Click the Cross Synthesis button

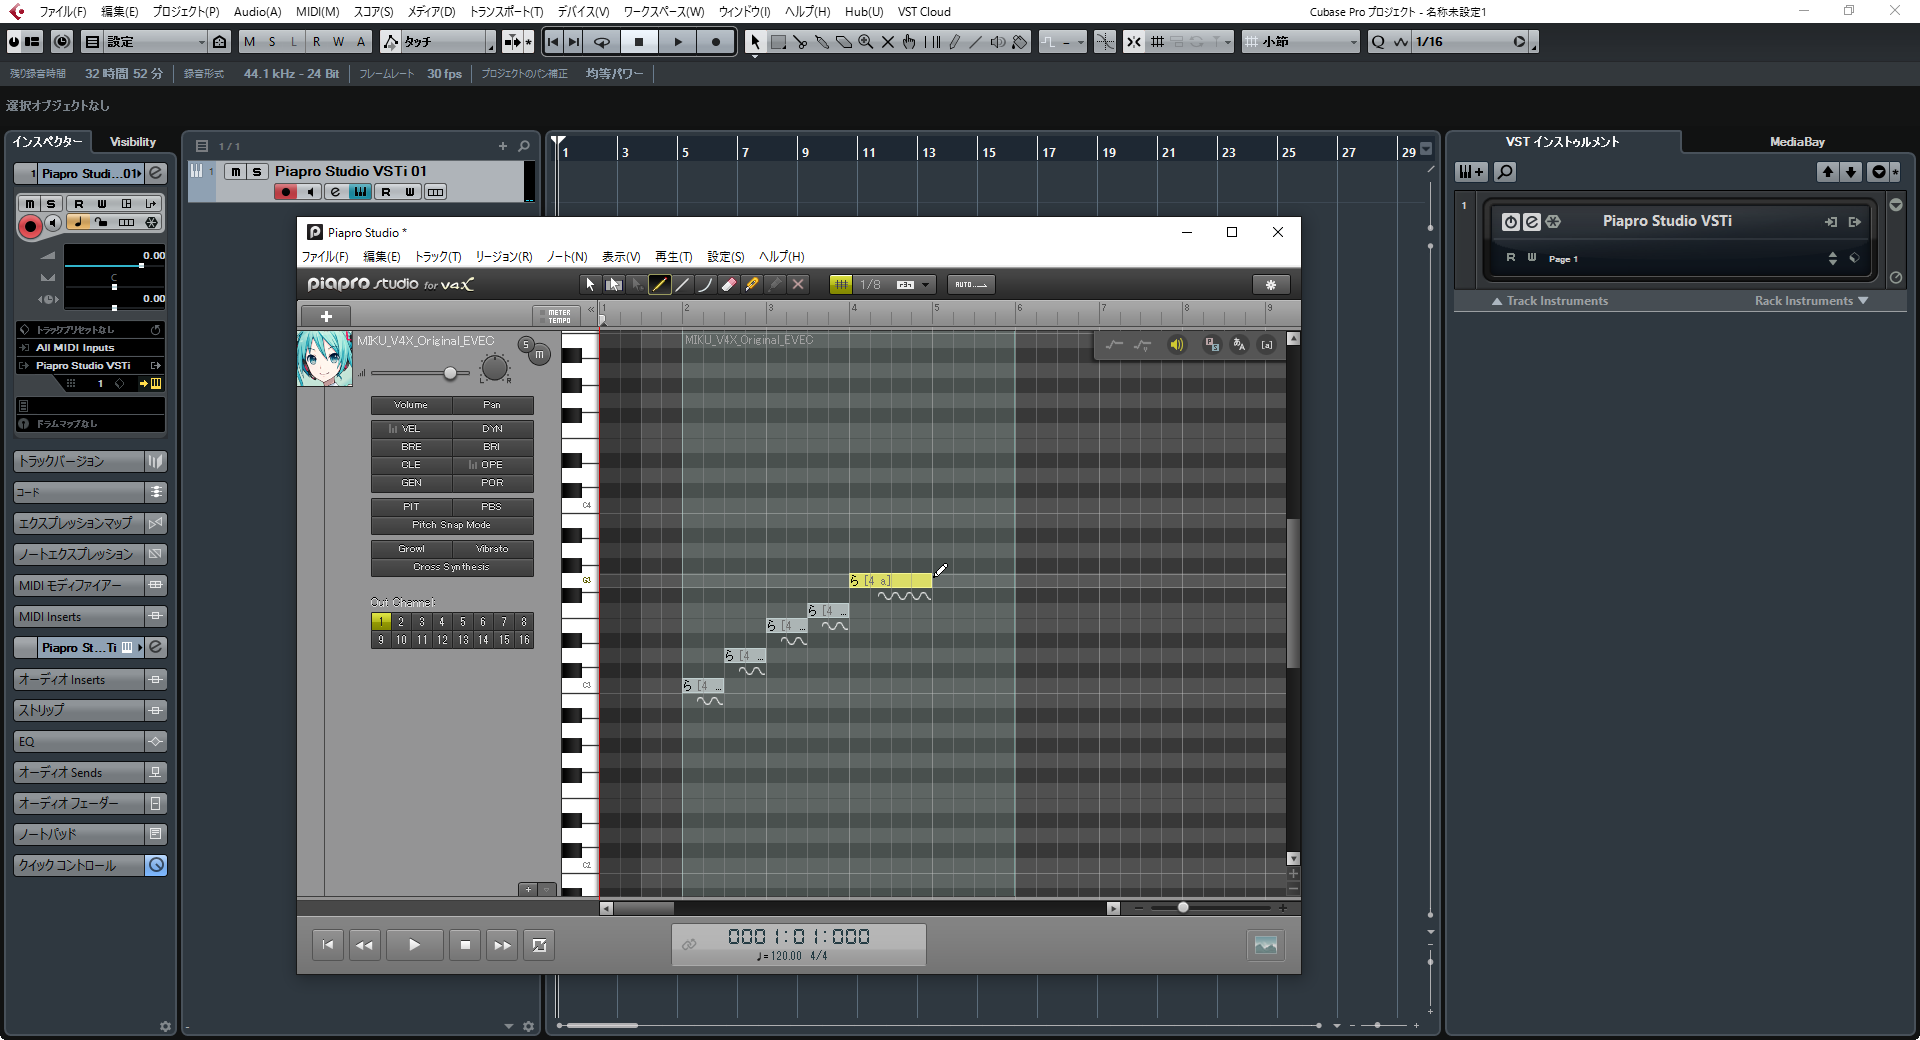[x=451, y=567]
